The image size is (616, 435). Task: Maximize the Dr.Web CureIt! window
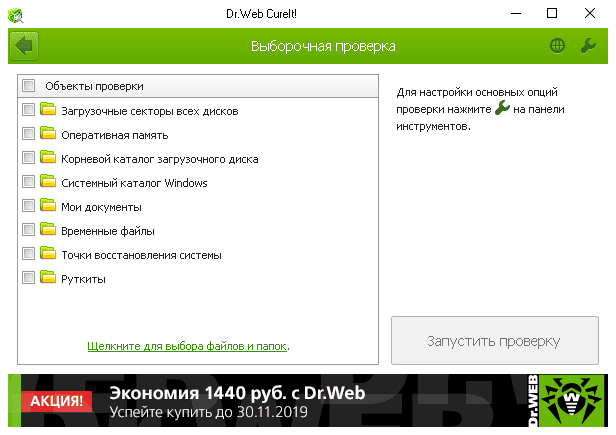click(552, 14)
